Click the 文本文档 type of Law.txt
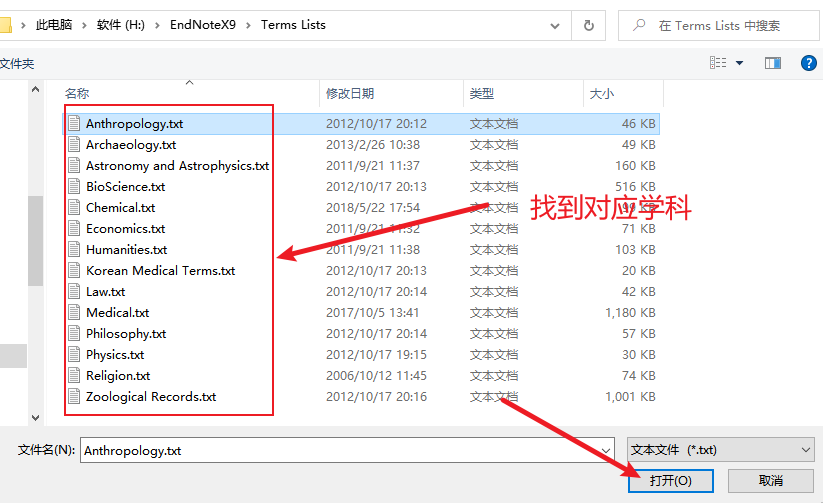Image resolution: width=823 pixels, height=503 pixels. (x=493, y=291)
